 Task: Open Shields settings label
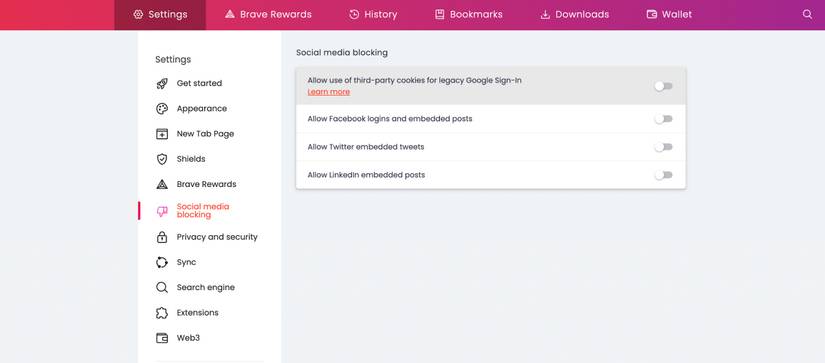coord(191,159)
